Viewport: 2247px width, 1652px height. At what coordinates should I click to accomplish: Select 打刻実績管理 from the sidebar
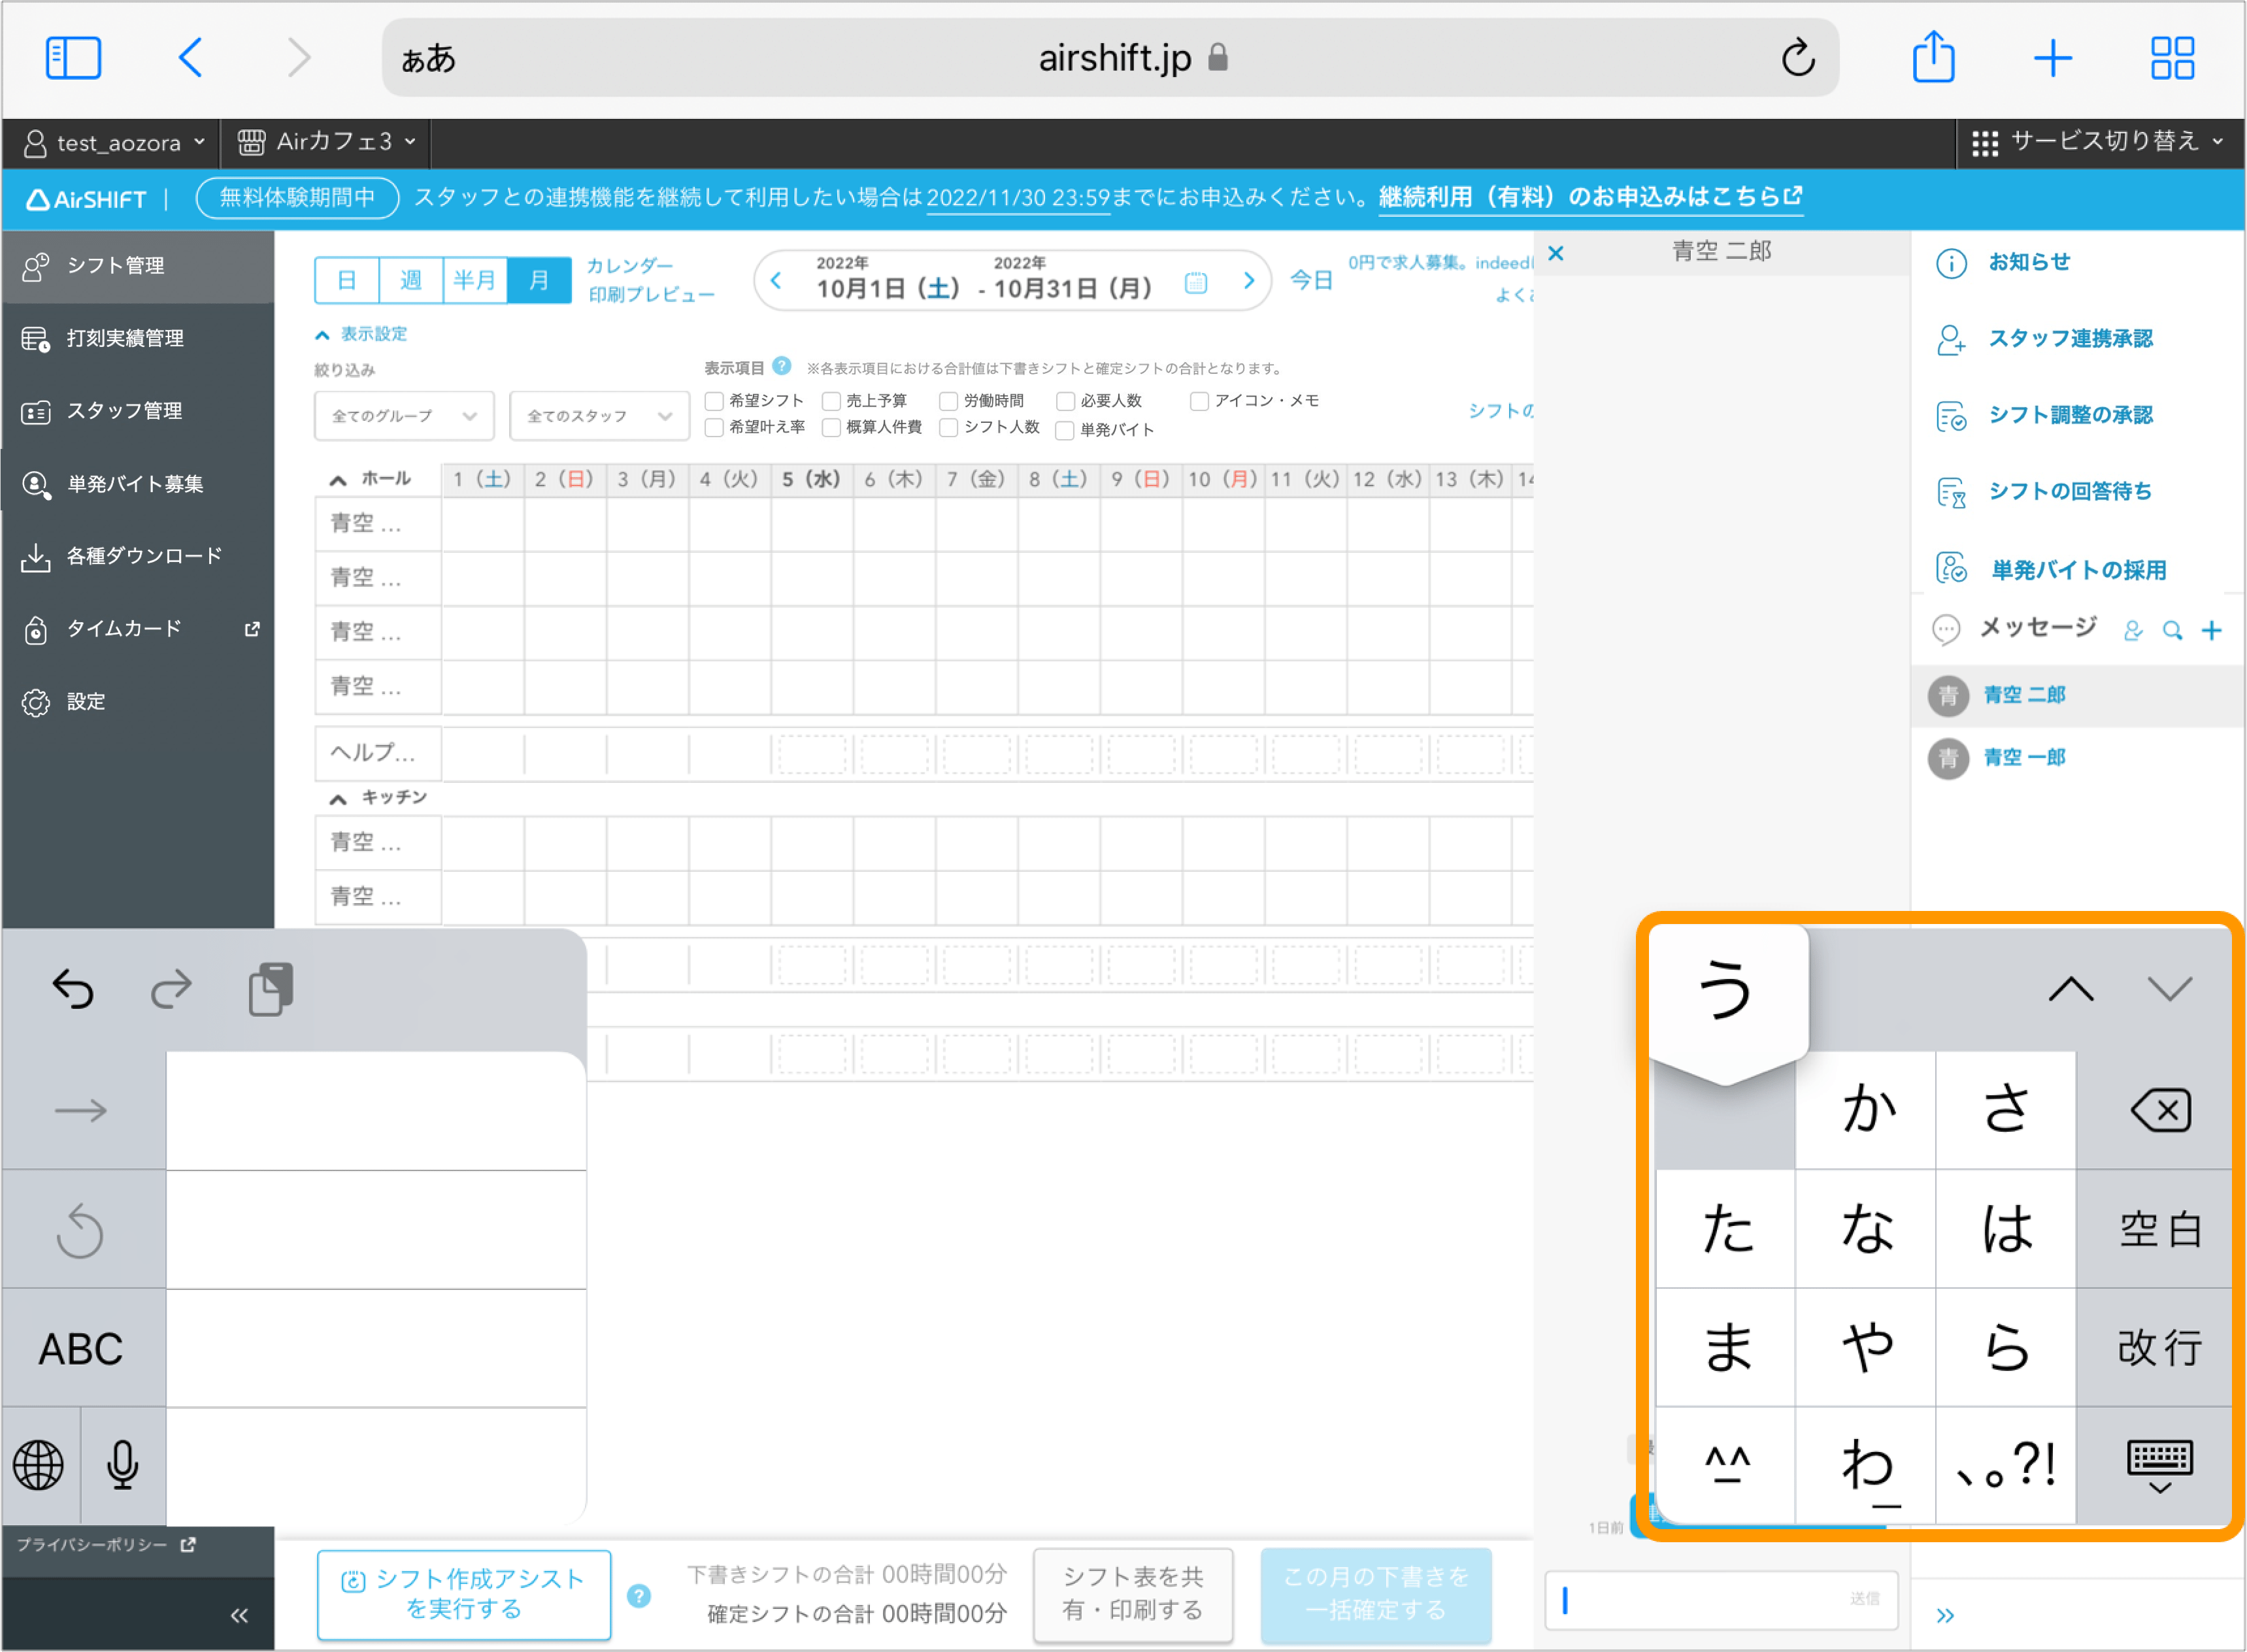125,338
